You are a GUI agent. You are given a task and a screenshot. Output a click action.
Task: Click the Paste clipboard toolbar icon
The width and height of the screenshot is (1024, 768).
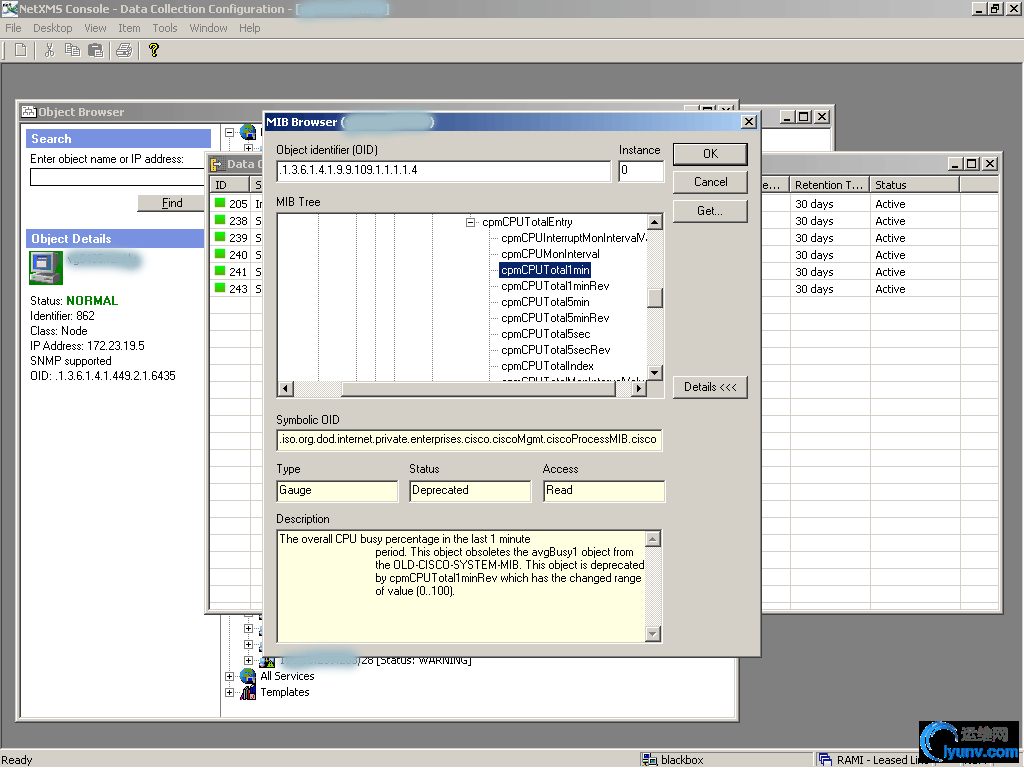pyautogui.click(x=96, y=50)
